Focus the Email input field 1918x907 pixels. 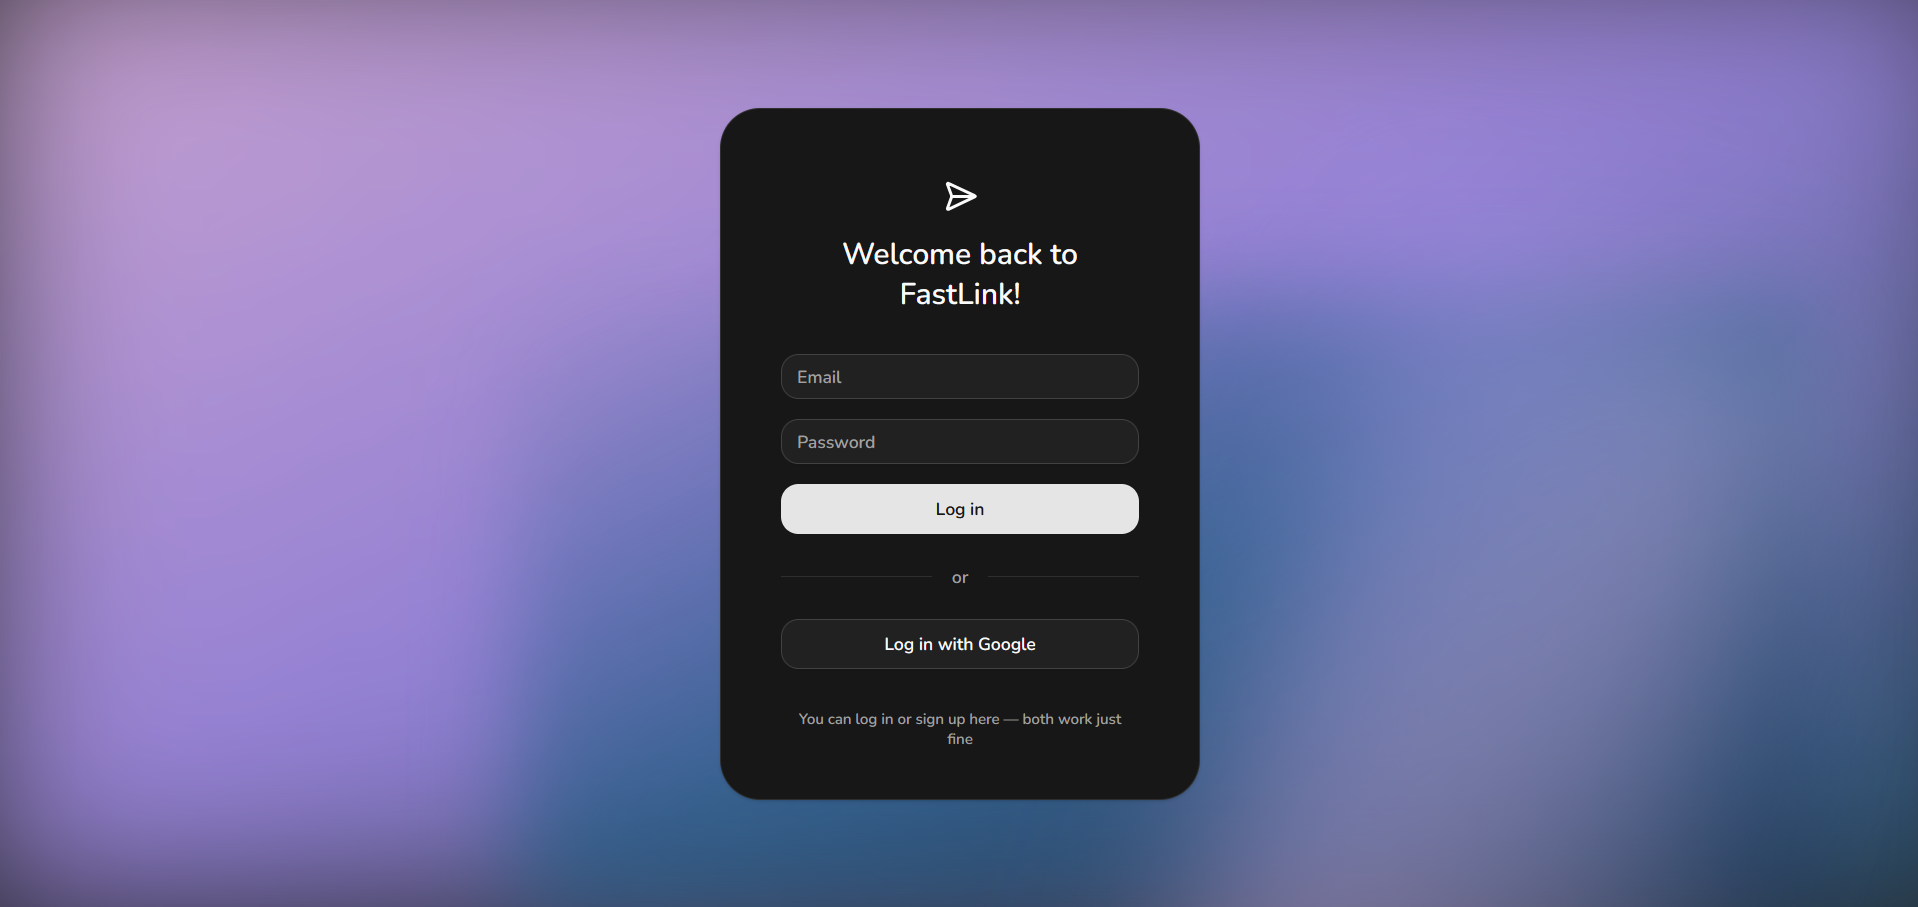click(x=960, y=377)
